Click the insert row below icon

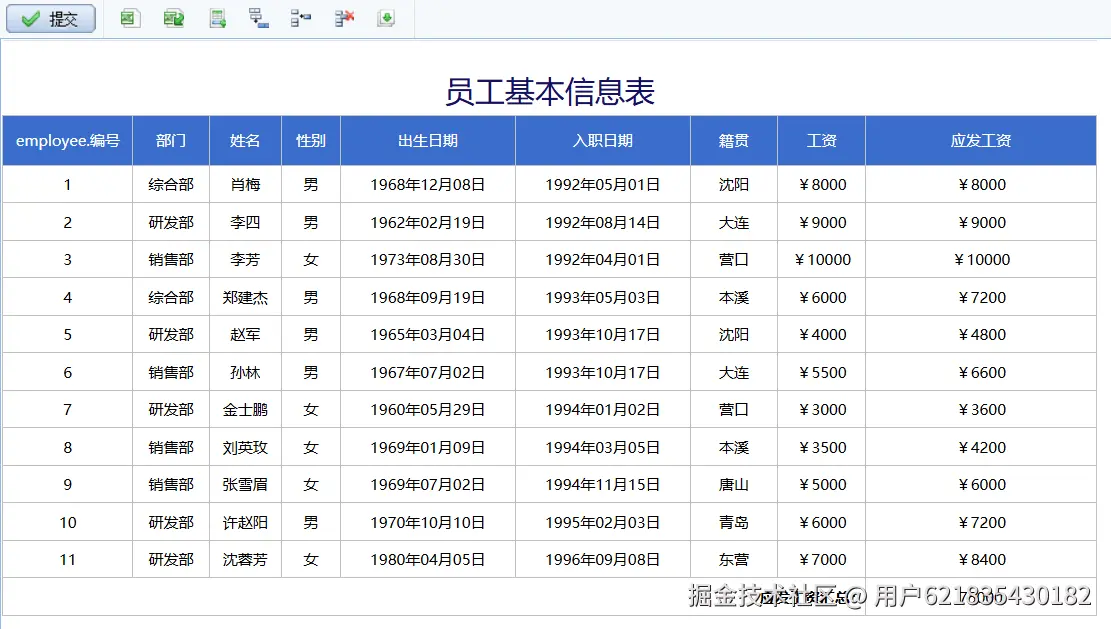(x=259, y=18)
